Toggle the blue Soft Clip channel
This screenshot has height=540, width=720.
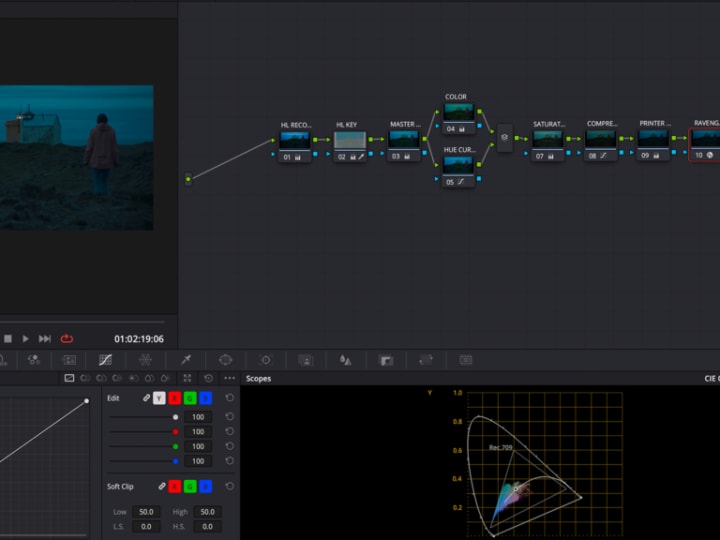[x=206, y=486]
